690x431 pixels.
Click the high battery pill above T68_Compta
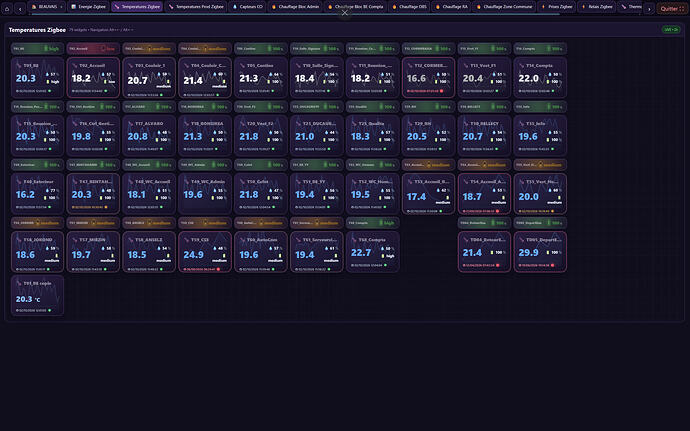[372, 223]
